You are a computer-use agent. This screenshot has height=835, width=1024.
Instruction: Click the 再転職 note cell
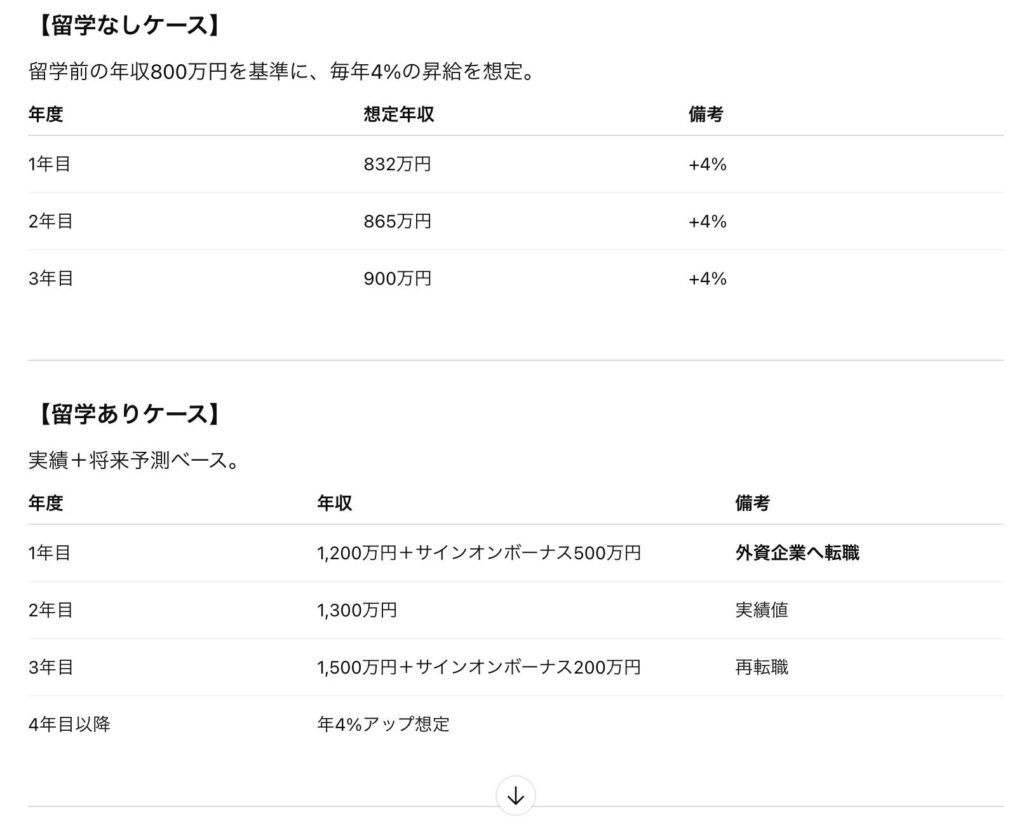click(x=761, y=666)
